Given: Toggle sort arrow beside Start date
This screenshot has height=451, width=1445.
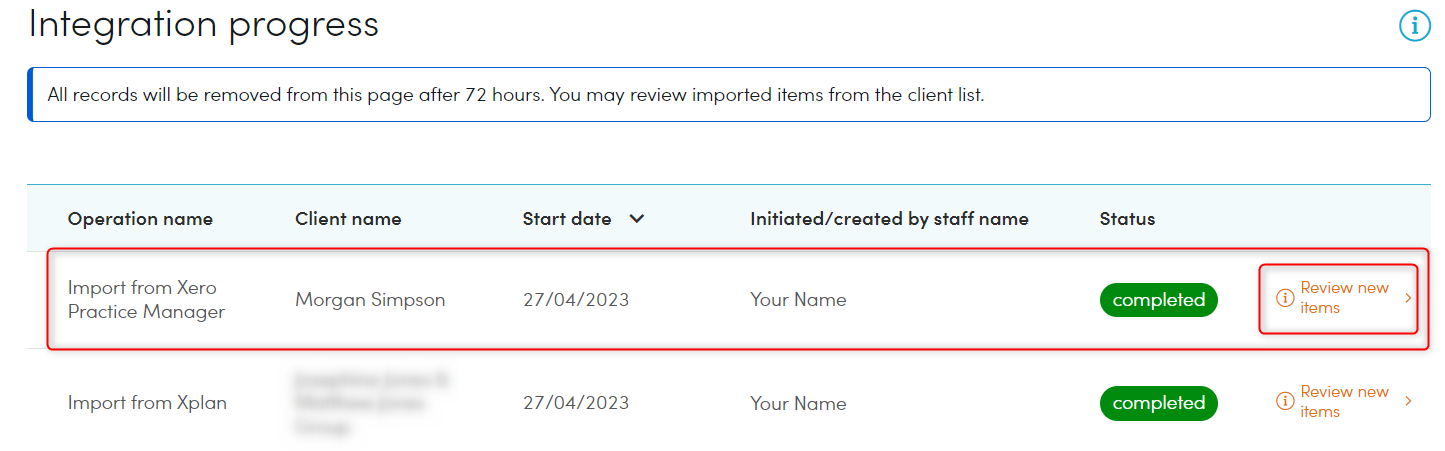Looking at the screenshot, I should (636, 219).
